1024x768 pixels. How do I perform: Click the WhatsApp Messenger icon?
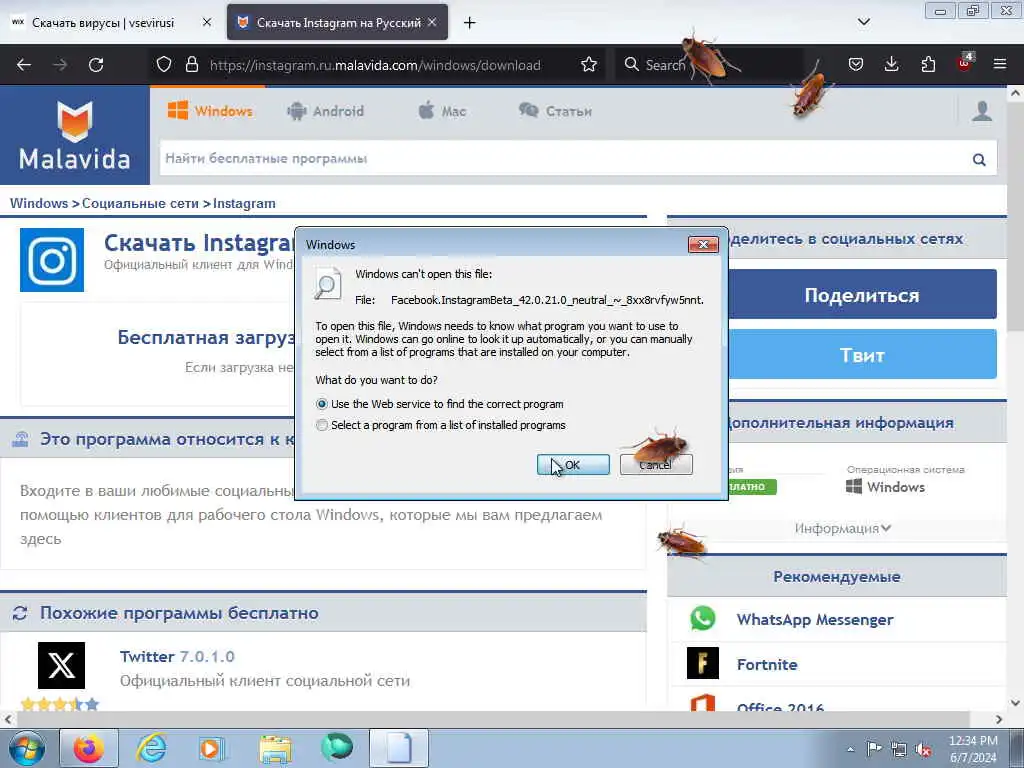(703, 618)
